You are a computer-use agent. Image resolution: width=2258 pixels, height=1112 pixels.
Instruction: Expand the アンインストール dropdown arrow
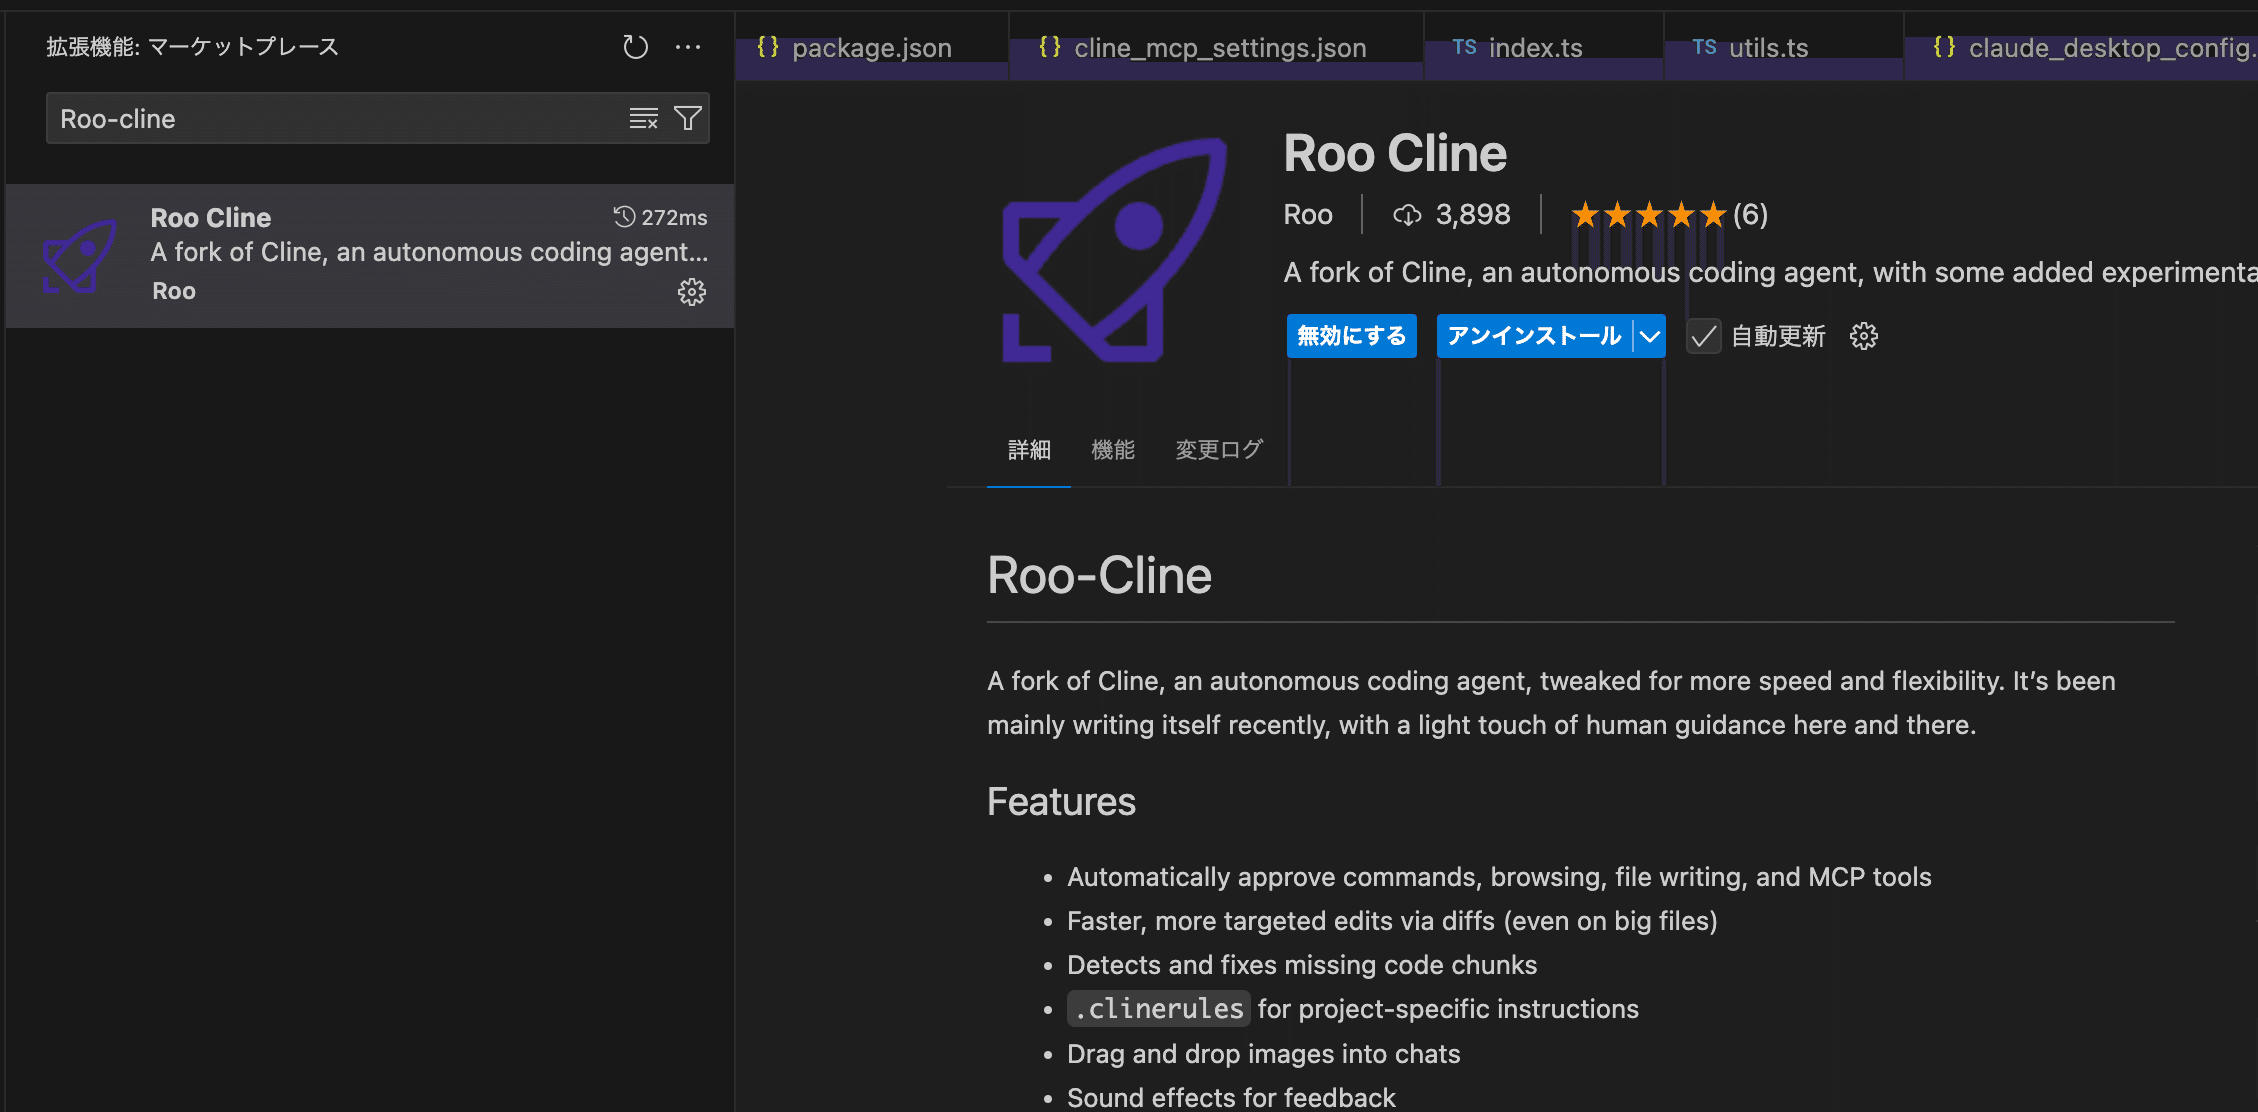[1650, 336]
